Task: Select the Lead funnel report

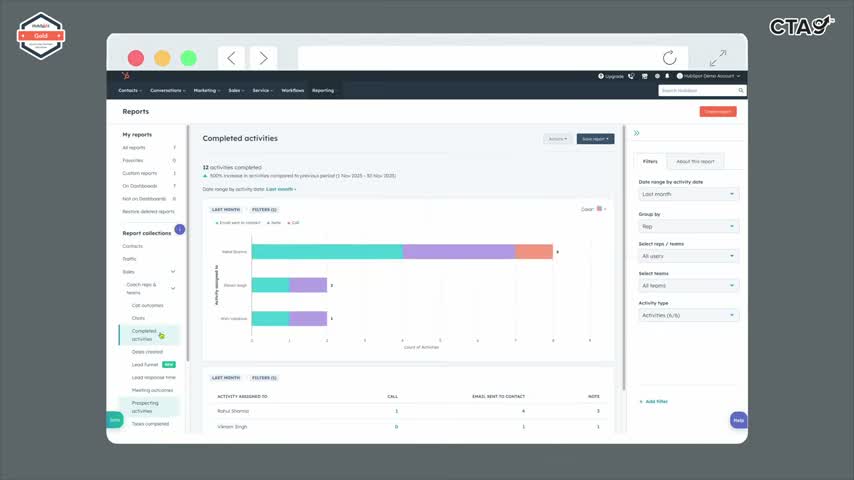Action: pyautogui.click(x=145, y=364)
